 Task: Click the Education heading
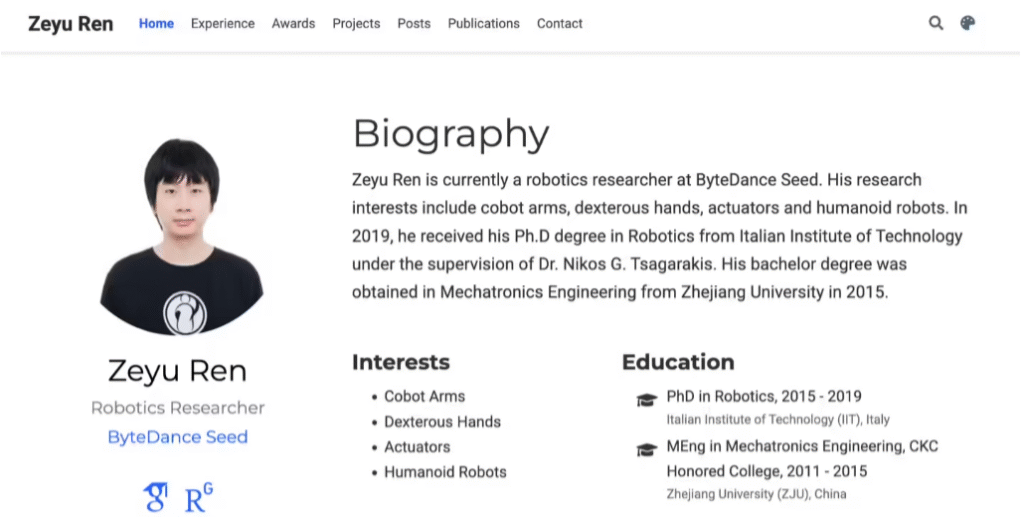point(677,362)
